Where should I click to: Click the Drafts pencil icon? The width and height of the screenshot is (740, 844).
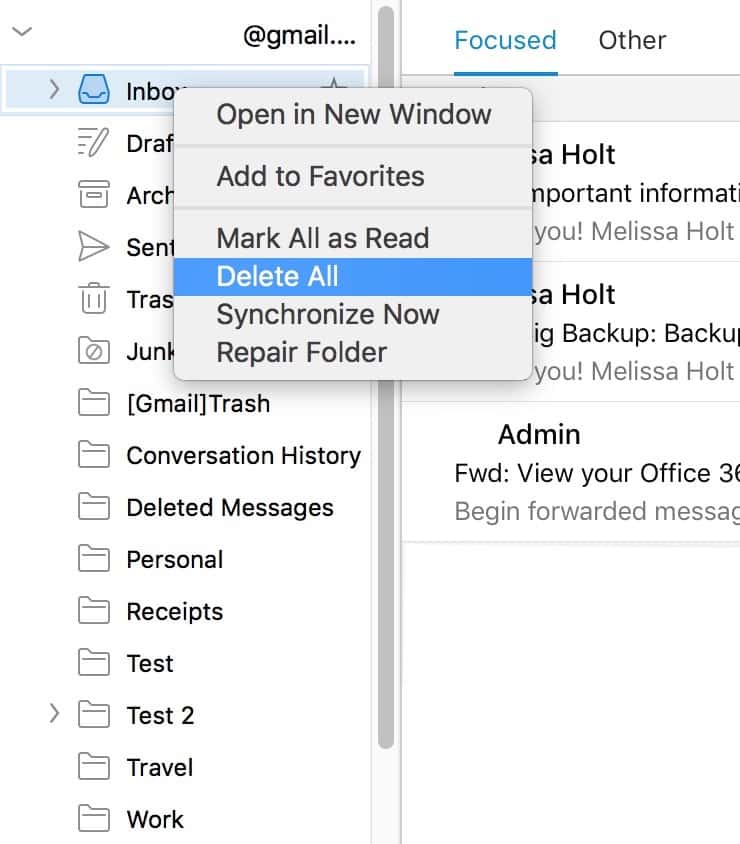(93, 143)
